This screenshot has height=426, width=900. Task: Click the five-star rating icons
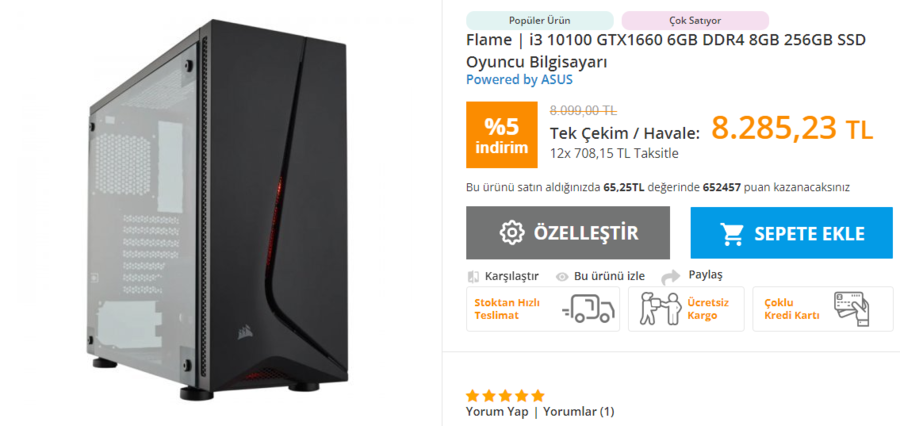pos(505,396)
